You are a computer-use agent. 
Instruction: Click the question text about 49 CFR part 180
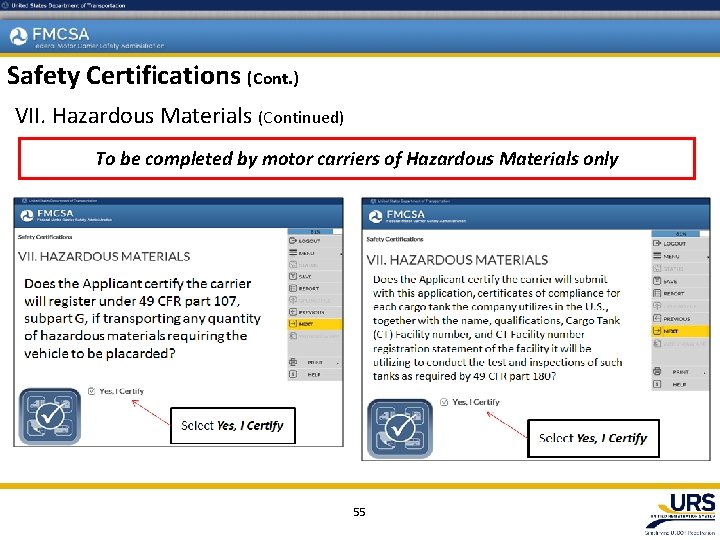point(497,327)
